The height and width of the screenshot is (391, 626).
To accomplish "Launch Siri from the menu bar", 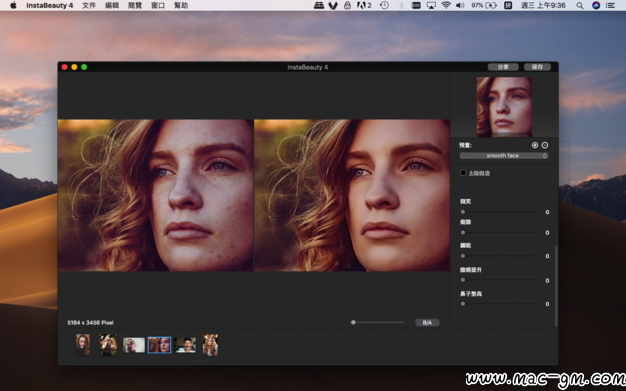I will [596, 5].
